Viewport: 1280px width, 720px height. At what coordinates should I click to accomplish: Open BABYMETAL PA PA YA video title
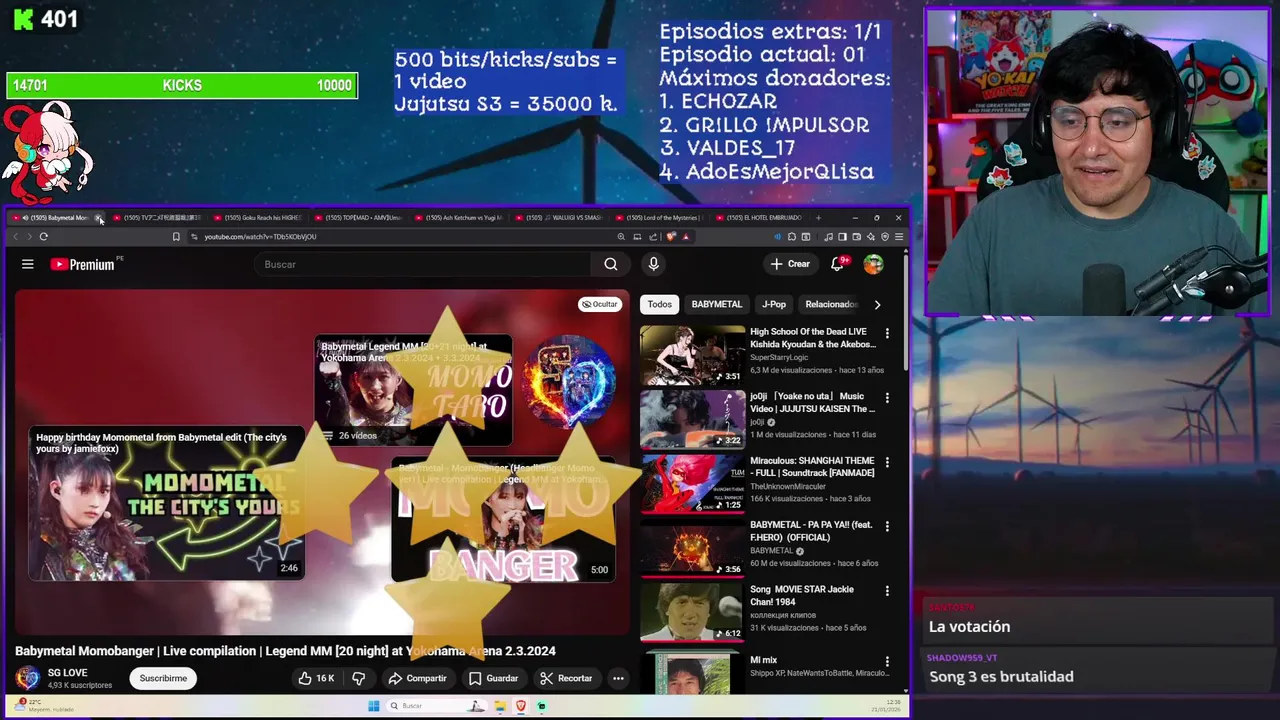[x=811, y=531]
